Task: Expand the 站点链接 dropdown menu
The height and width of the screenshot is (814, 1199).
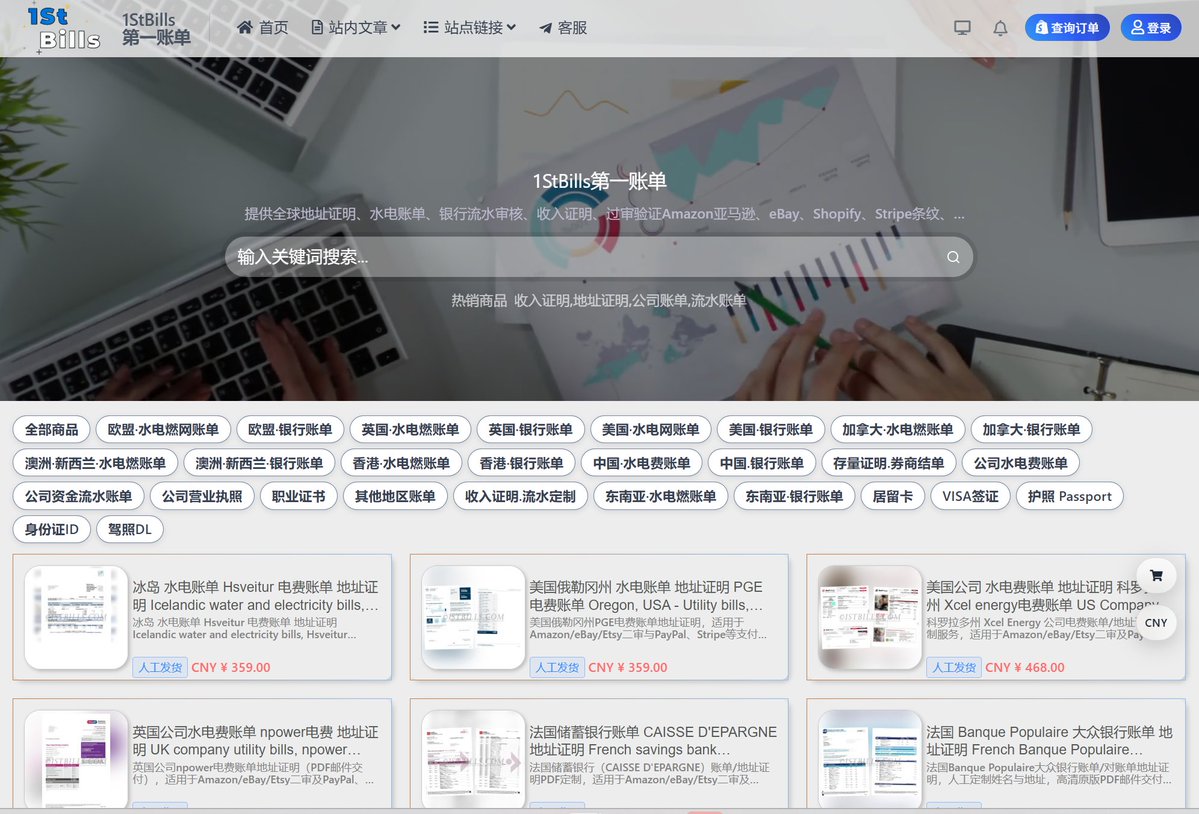Action: pyautogui.click(x=470, y=28)
